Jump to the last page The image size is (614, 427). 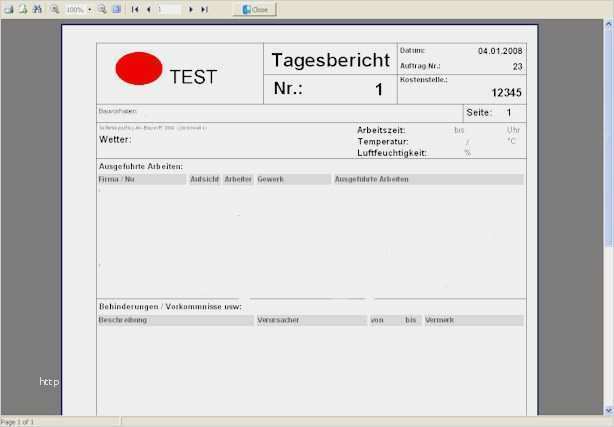(x=204, y=9)
